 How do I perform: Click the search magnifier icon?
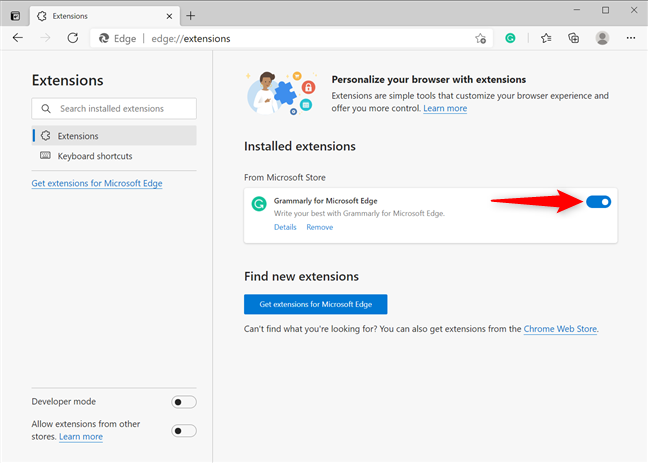[46, 109]
